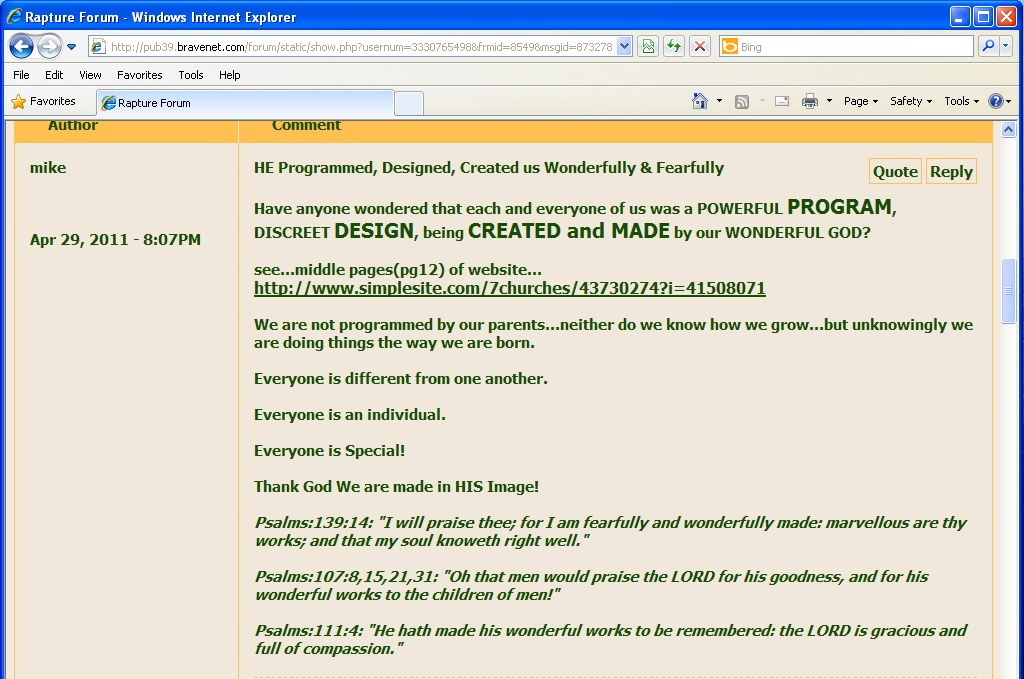Open Favorites center star button

[44, 101]
